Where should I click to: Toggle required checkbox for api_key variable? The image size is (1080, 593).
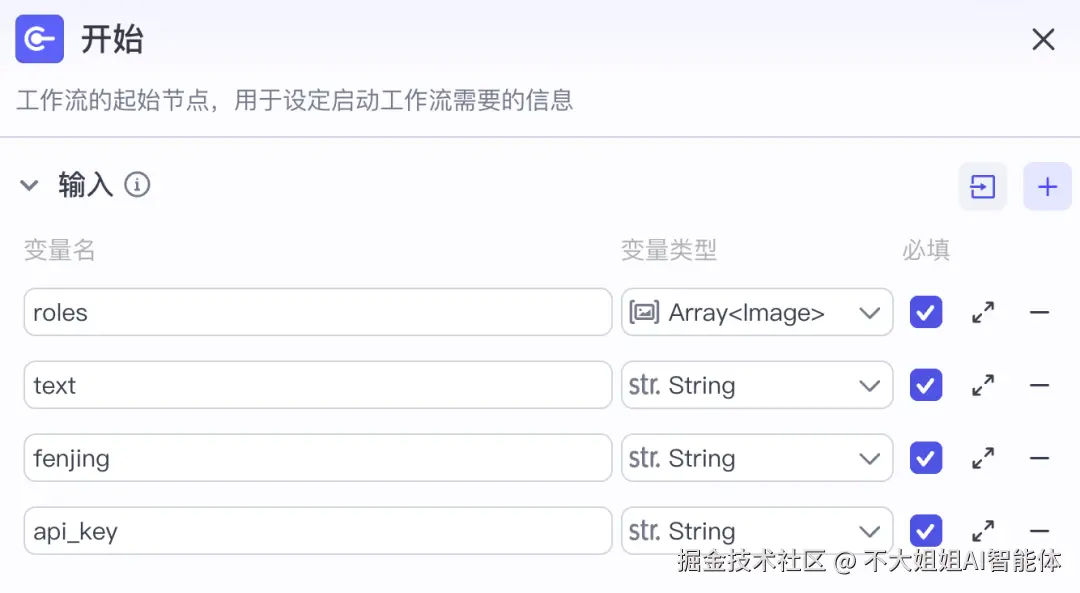pos(926,531)
